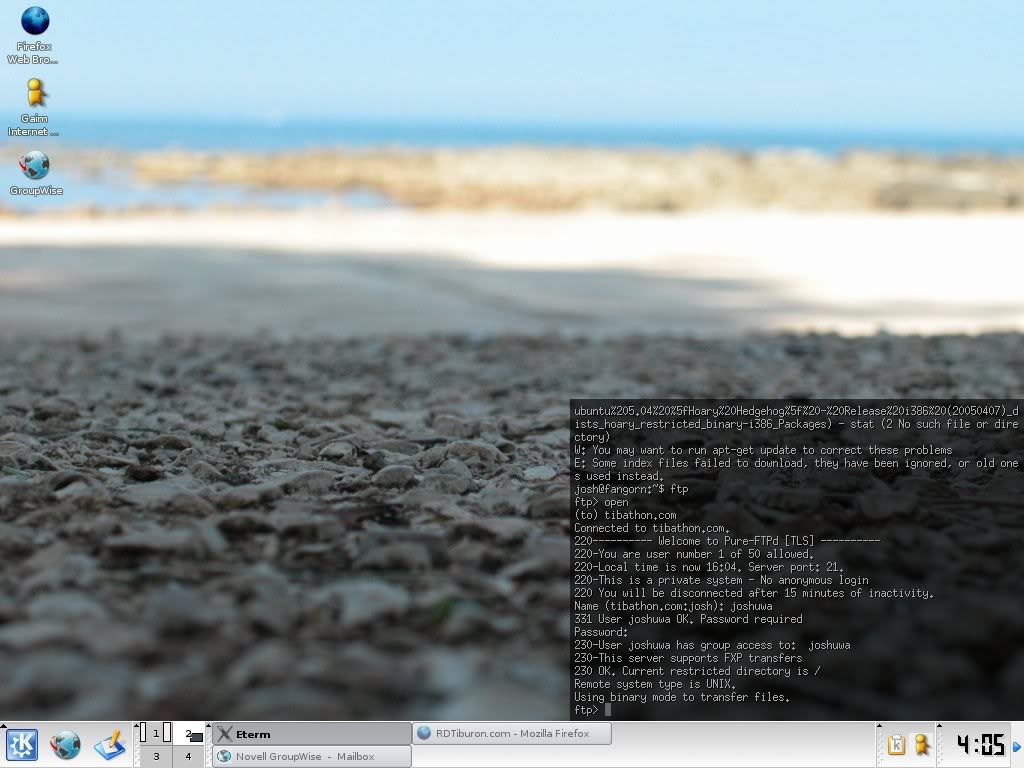This screenshot has height=768, width=1024.
Task: Launch Gaim Internet Messenger from the desktop
Action: coord(34,107)
